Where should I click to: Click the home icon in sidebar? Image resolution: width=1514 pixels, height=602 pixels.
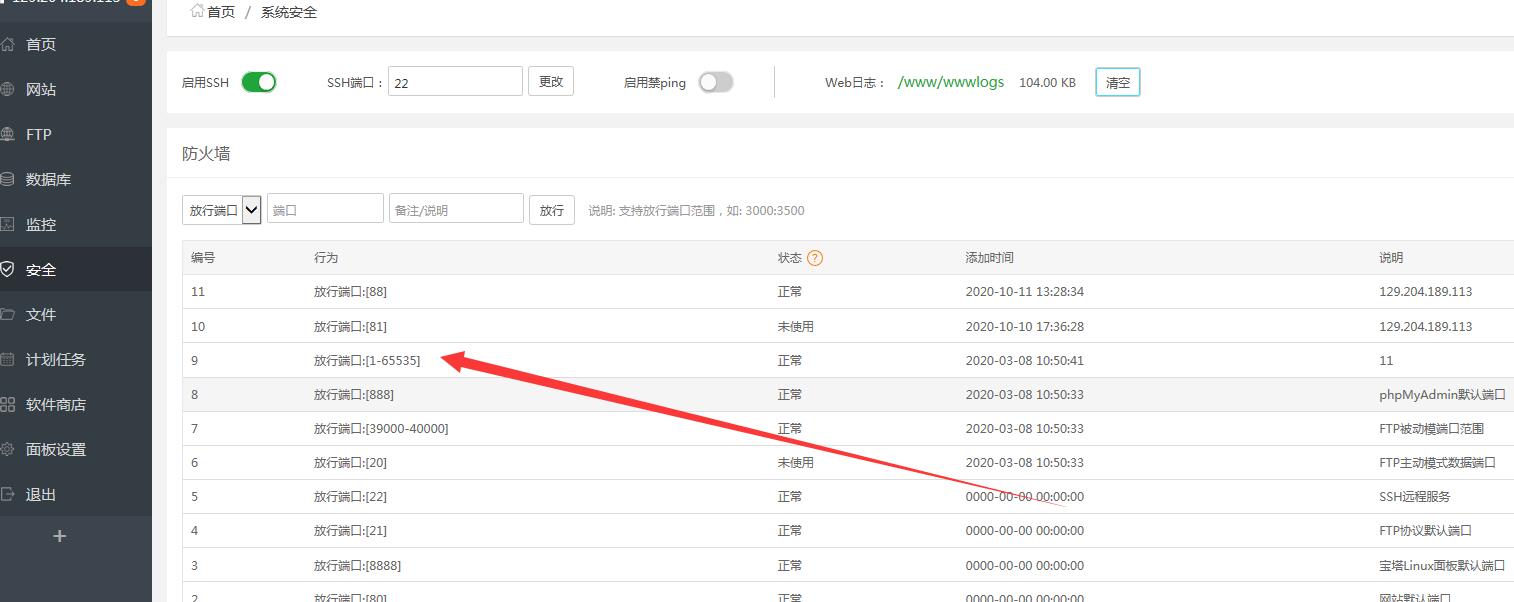[x=7, y=44]
